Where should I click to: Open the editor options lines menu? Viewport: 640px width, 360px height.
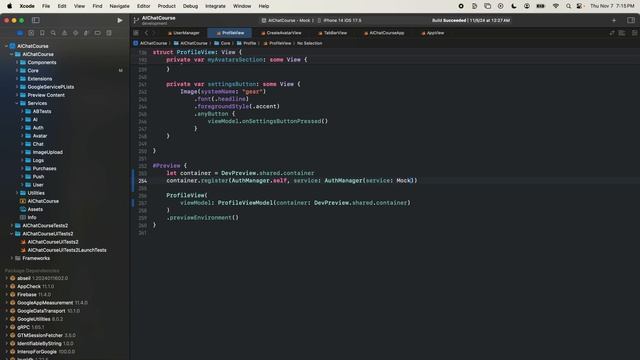coord(622,33)
